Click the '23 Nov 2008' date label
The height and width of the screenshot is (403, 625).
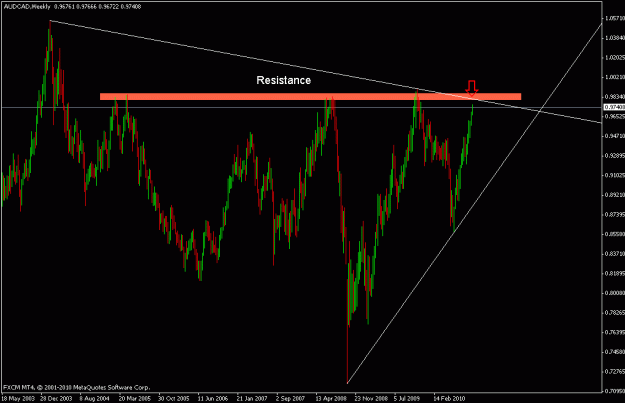371,399
